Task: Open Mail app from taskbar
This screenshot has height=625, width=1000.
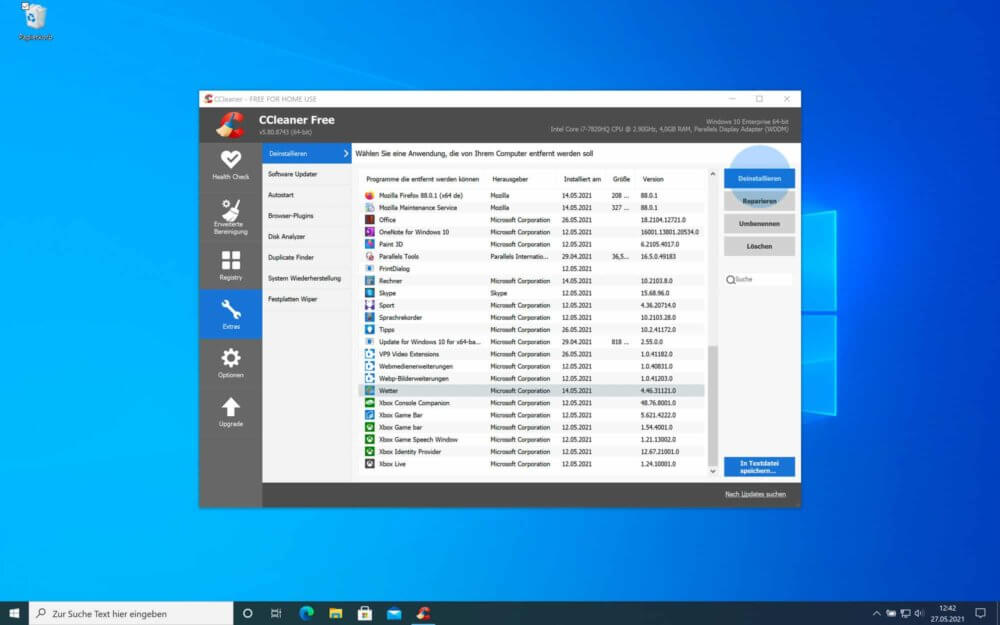Action: tap(394, 614)
